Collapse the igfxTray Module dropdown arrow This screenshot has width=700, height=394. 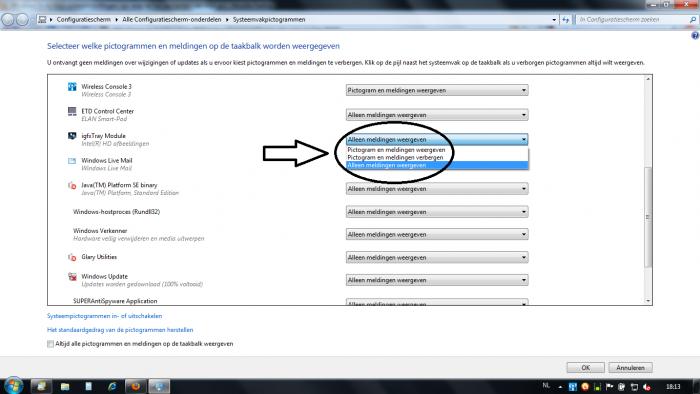coord(524,140)
